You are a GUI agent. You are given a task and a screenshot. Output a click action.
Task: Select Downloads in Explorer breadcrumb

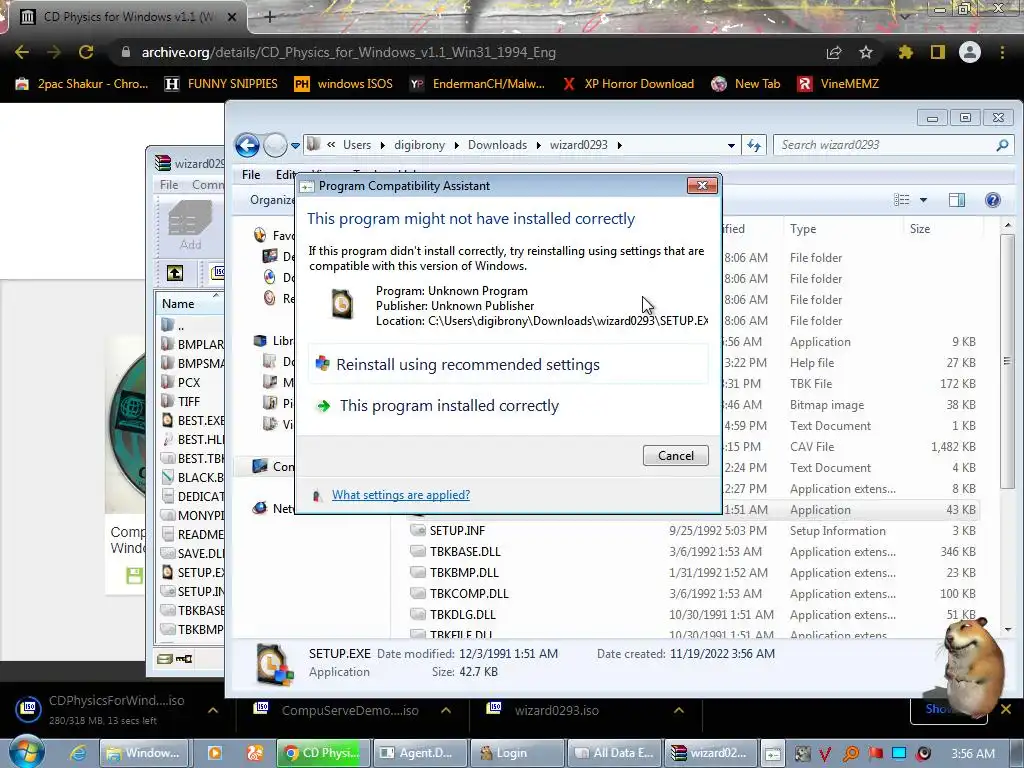click(x=497, y=145)
